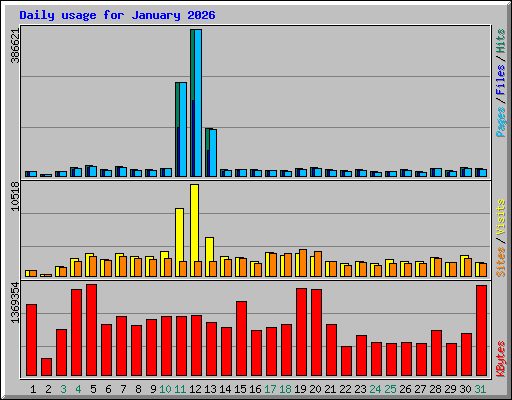Click day label 1 on x-axis
The width and height of the screenshot is (512, 400).
click(33, 389)
